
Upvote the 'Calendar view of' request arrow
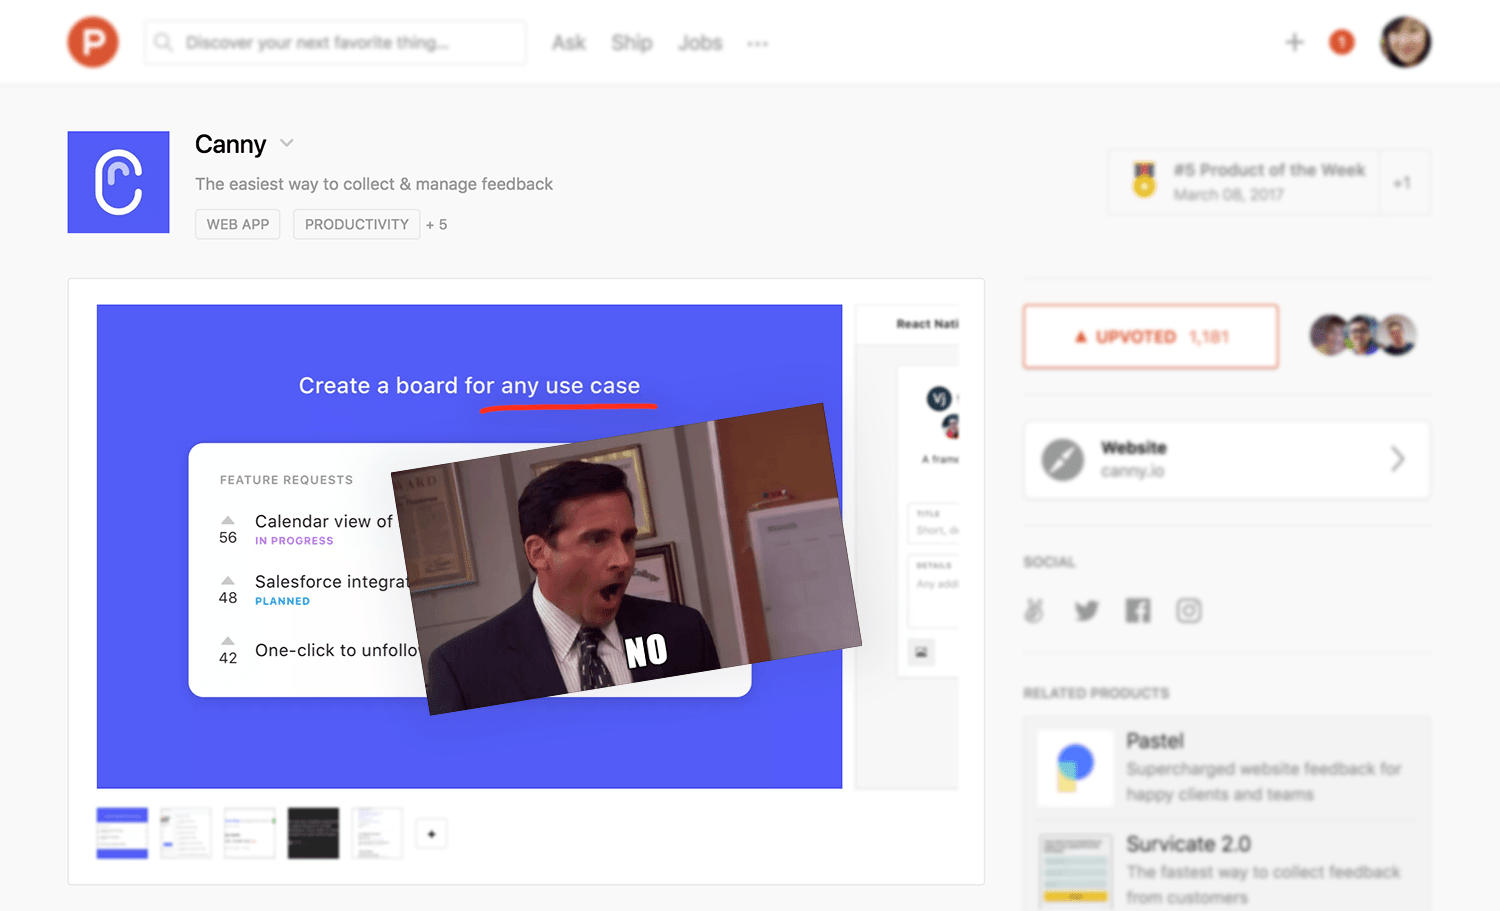(228, 520)
